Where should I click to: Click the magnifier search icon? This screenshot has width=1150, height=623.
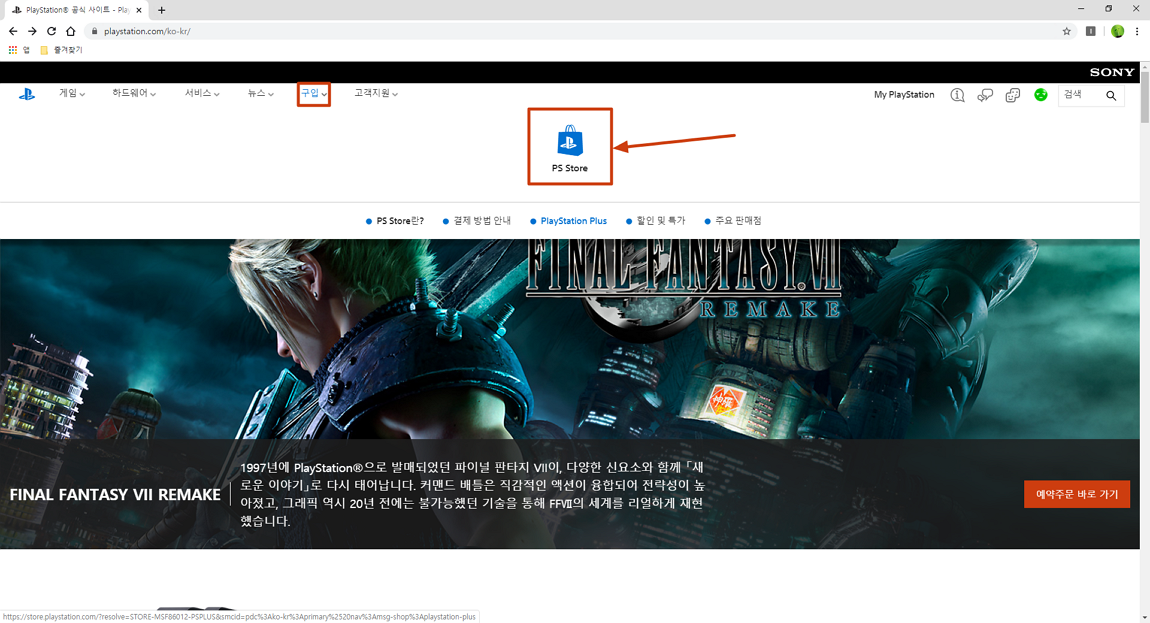pyautogui.click(x=1111, y=95)
